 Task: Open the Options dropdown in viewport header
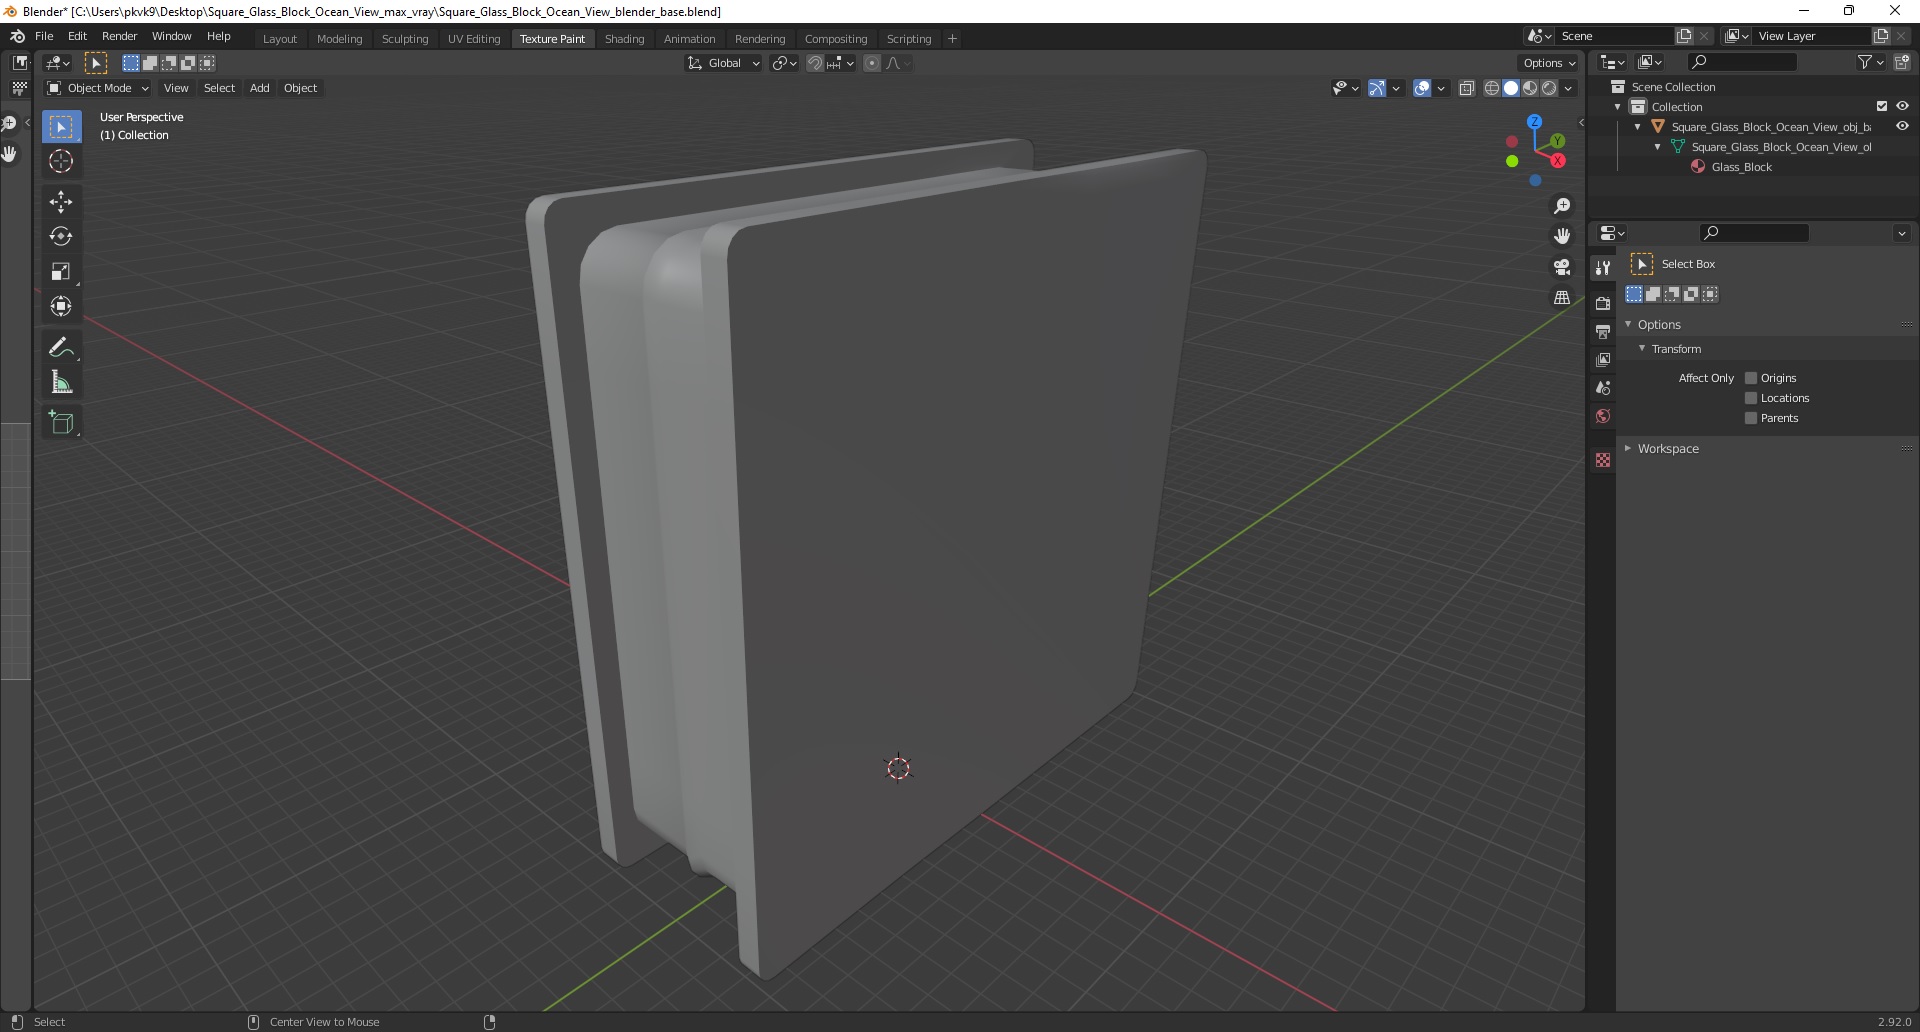[x=1548, y=63]
